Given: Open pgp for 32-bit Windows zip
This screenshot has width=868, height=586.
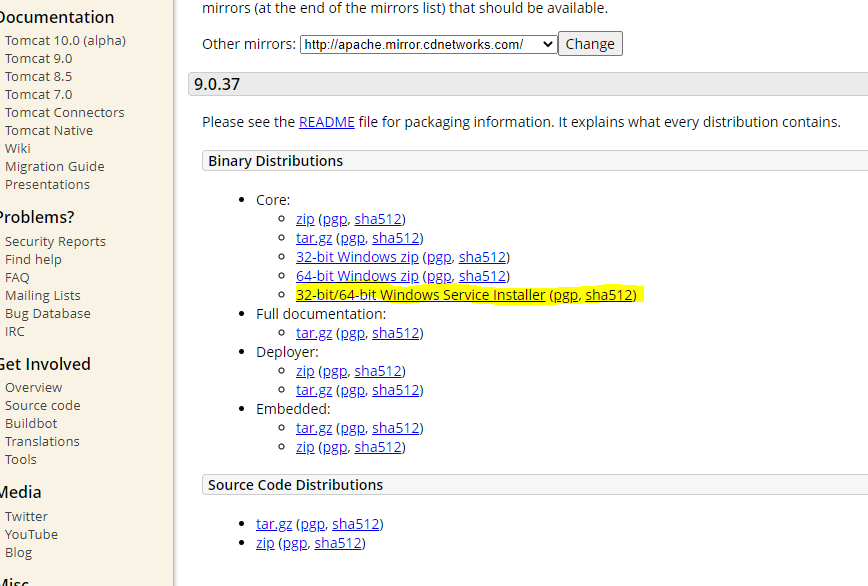Looking at the screenshot, I should [x=439, y=257].
